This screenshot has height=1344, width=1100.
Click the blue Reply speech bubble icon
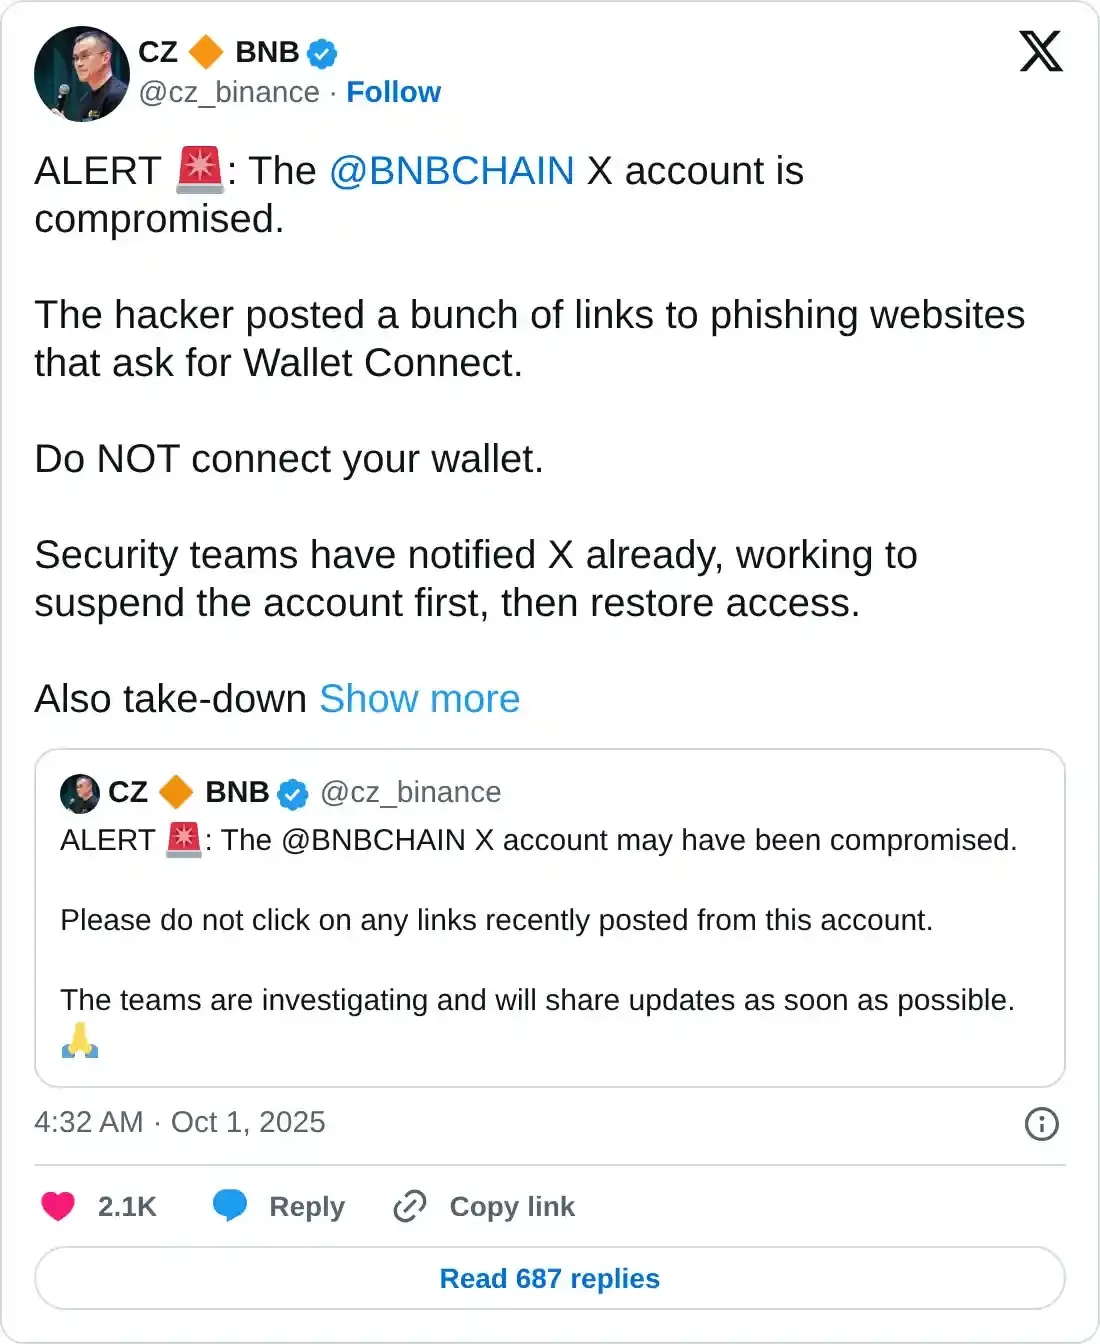(231, 1206)
